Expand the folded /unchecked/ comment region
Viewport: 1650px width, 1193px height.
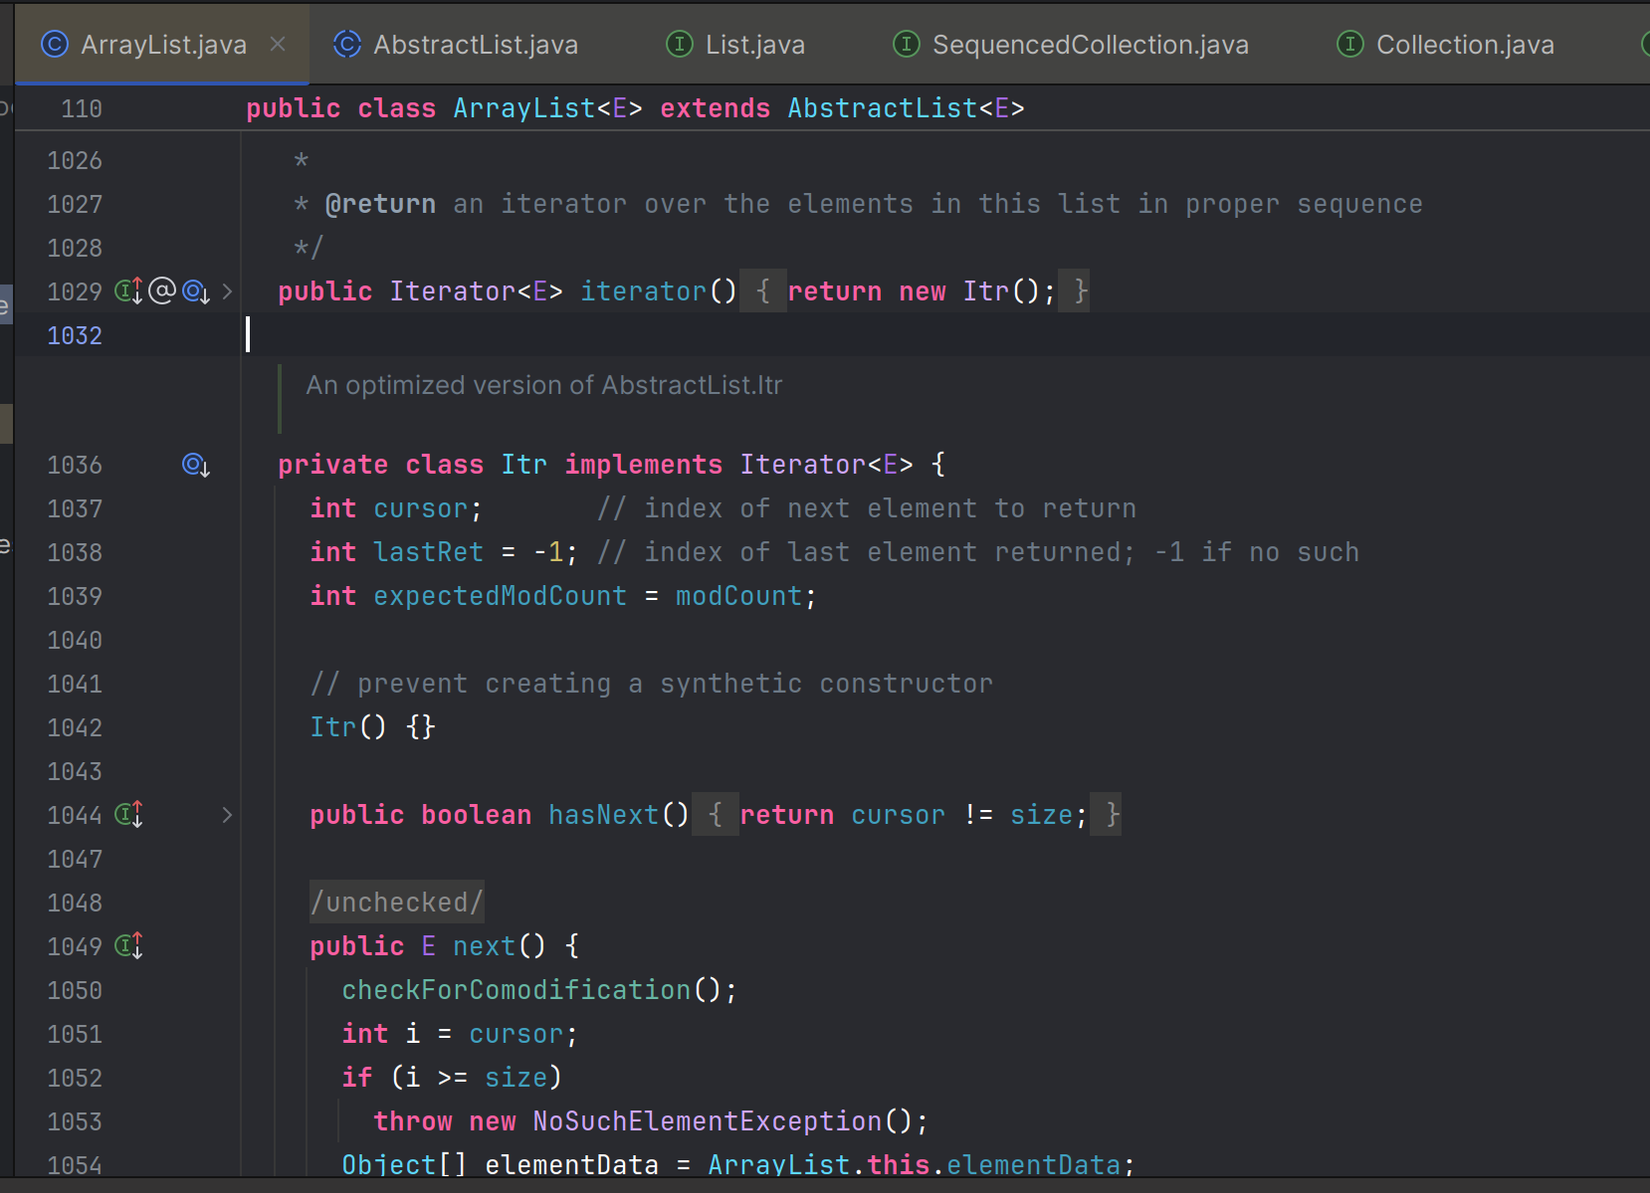(x=396, y=901)
